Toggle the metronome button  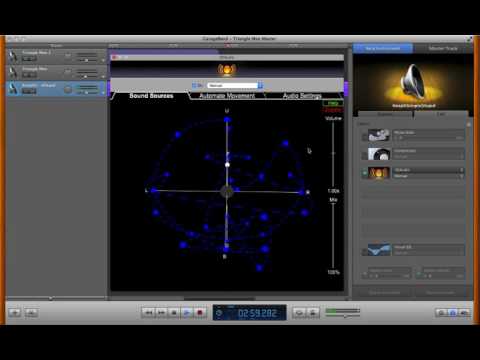coord(313,312)
